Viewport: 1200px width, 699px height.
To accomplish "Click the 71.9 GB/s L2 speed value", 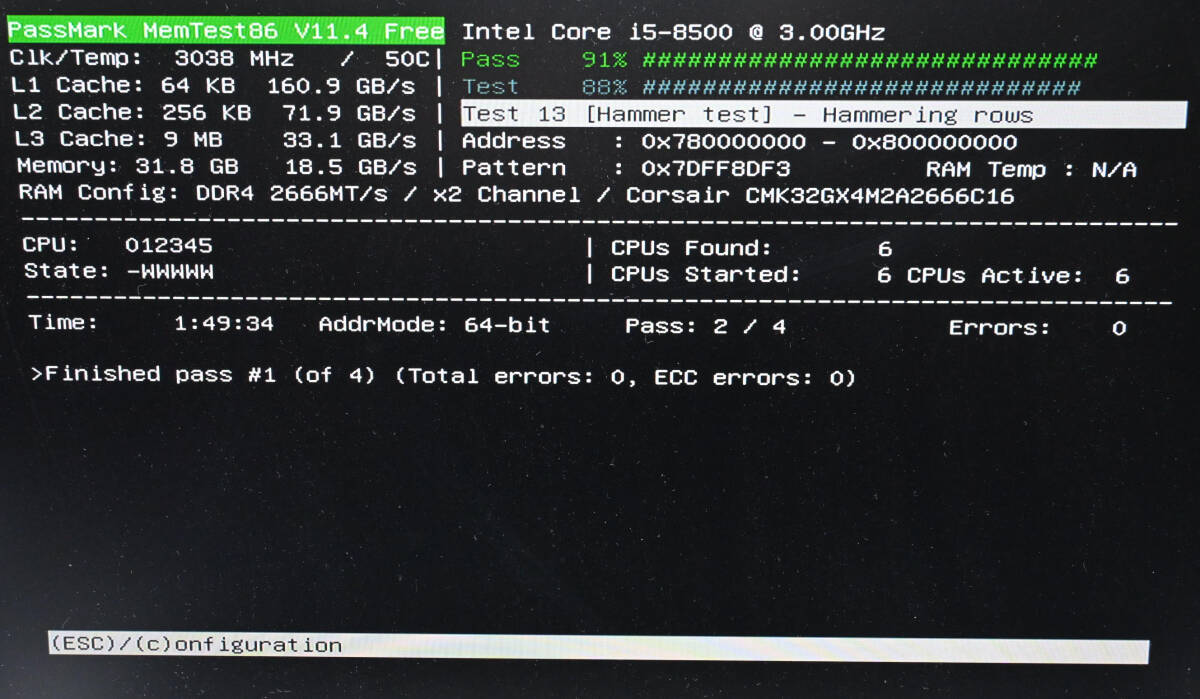I will tap(349, 112).
